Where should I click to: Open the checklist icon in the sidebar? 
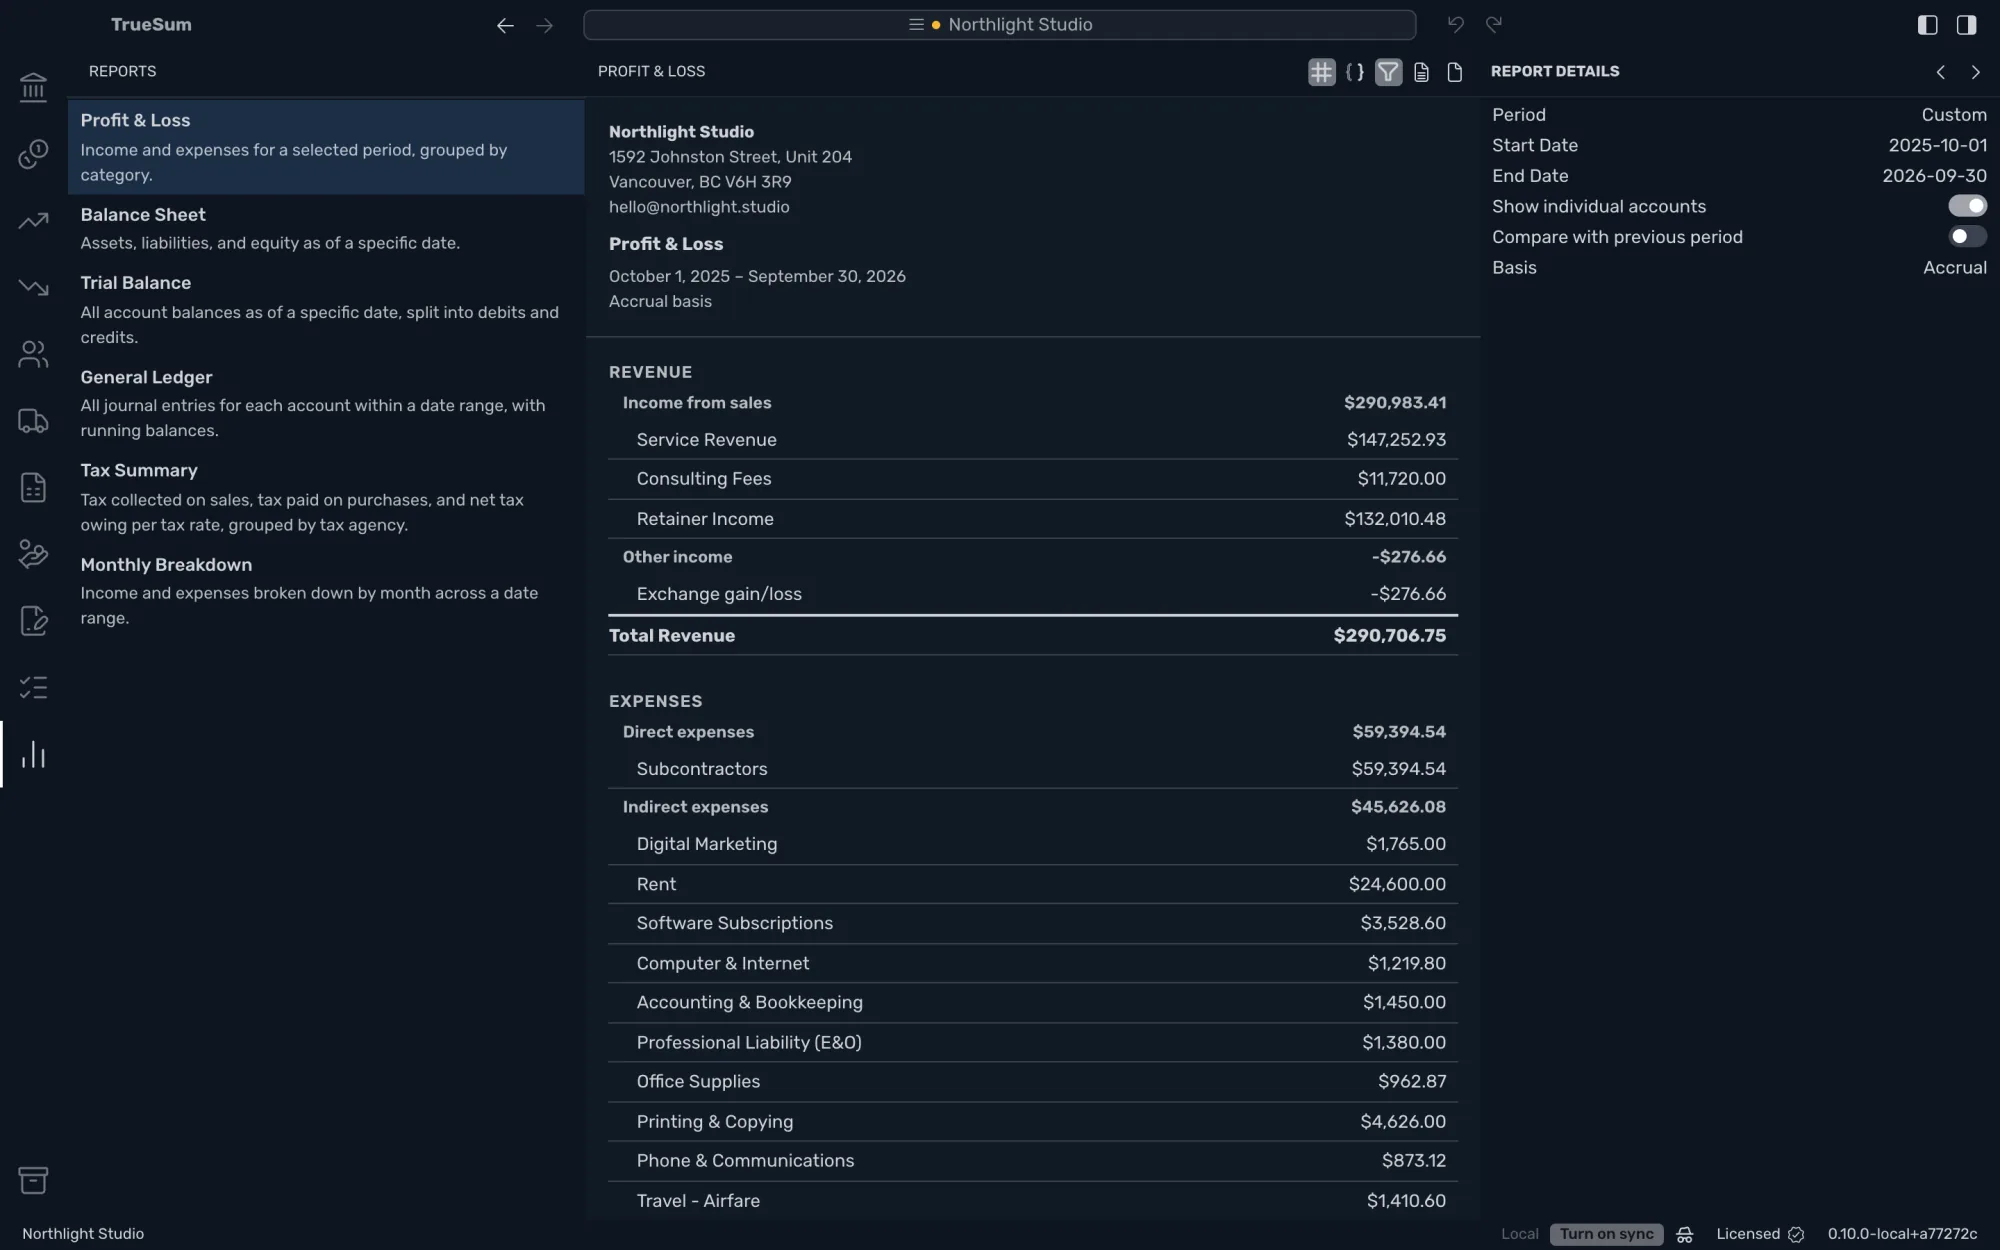click(33, 688)
